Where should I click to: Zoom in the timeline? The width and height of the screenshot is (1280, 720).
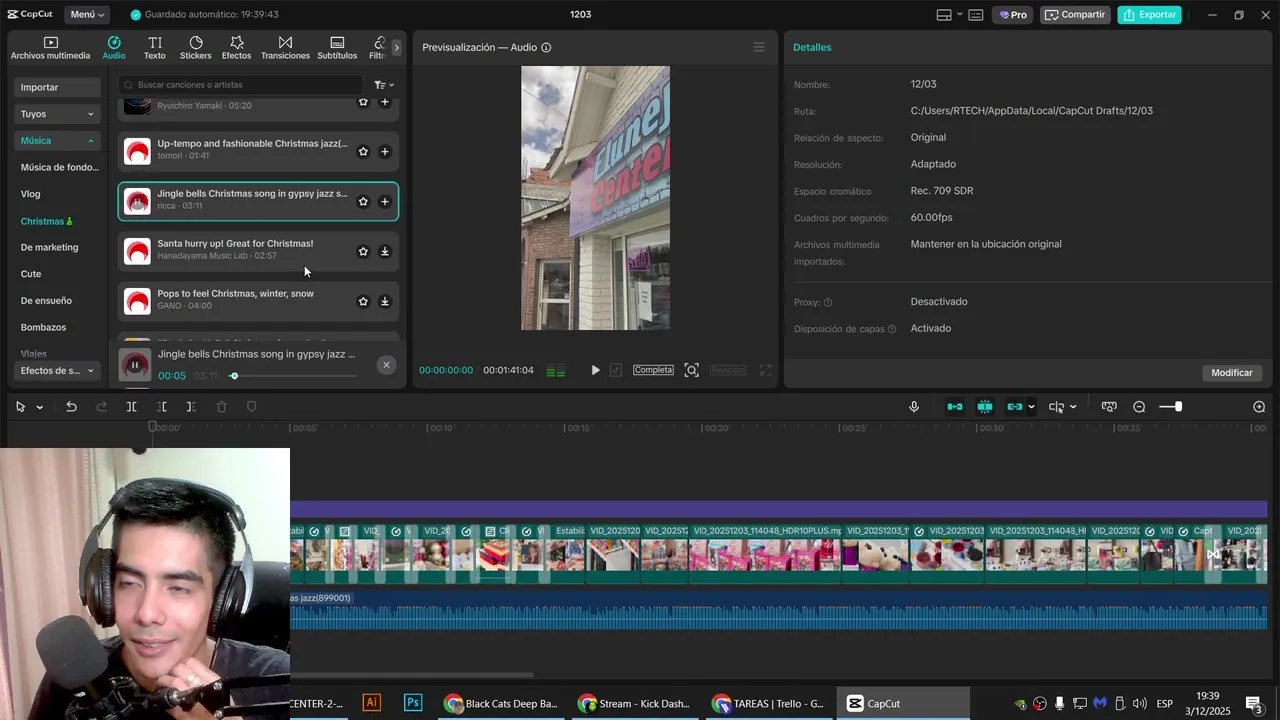tap(1259, 407)
